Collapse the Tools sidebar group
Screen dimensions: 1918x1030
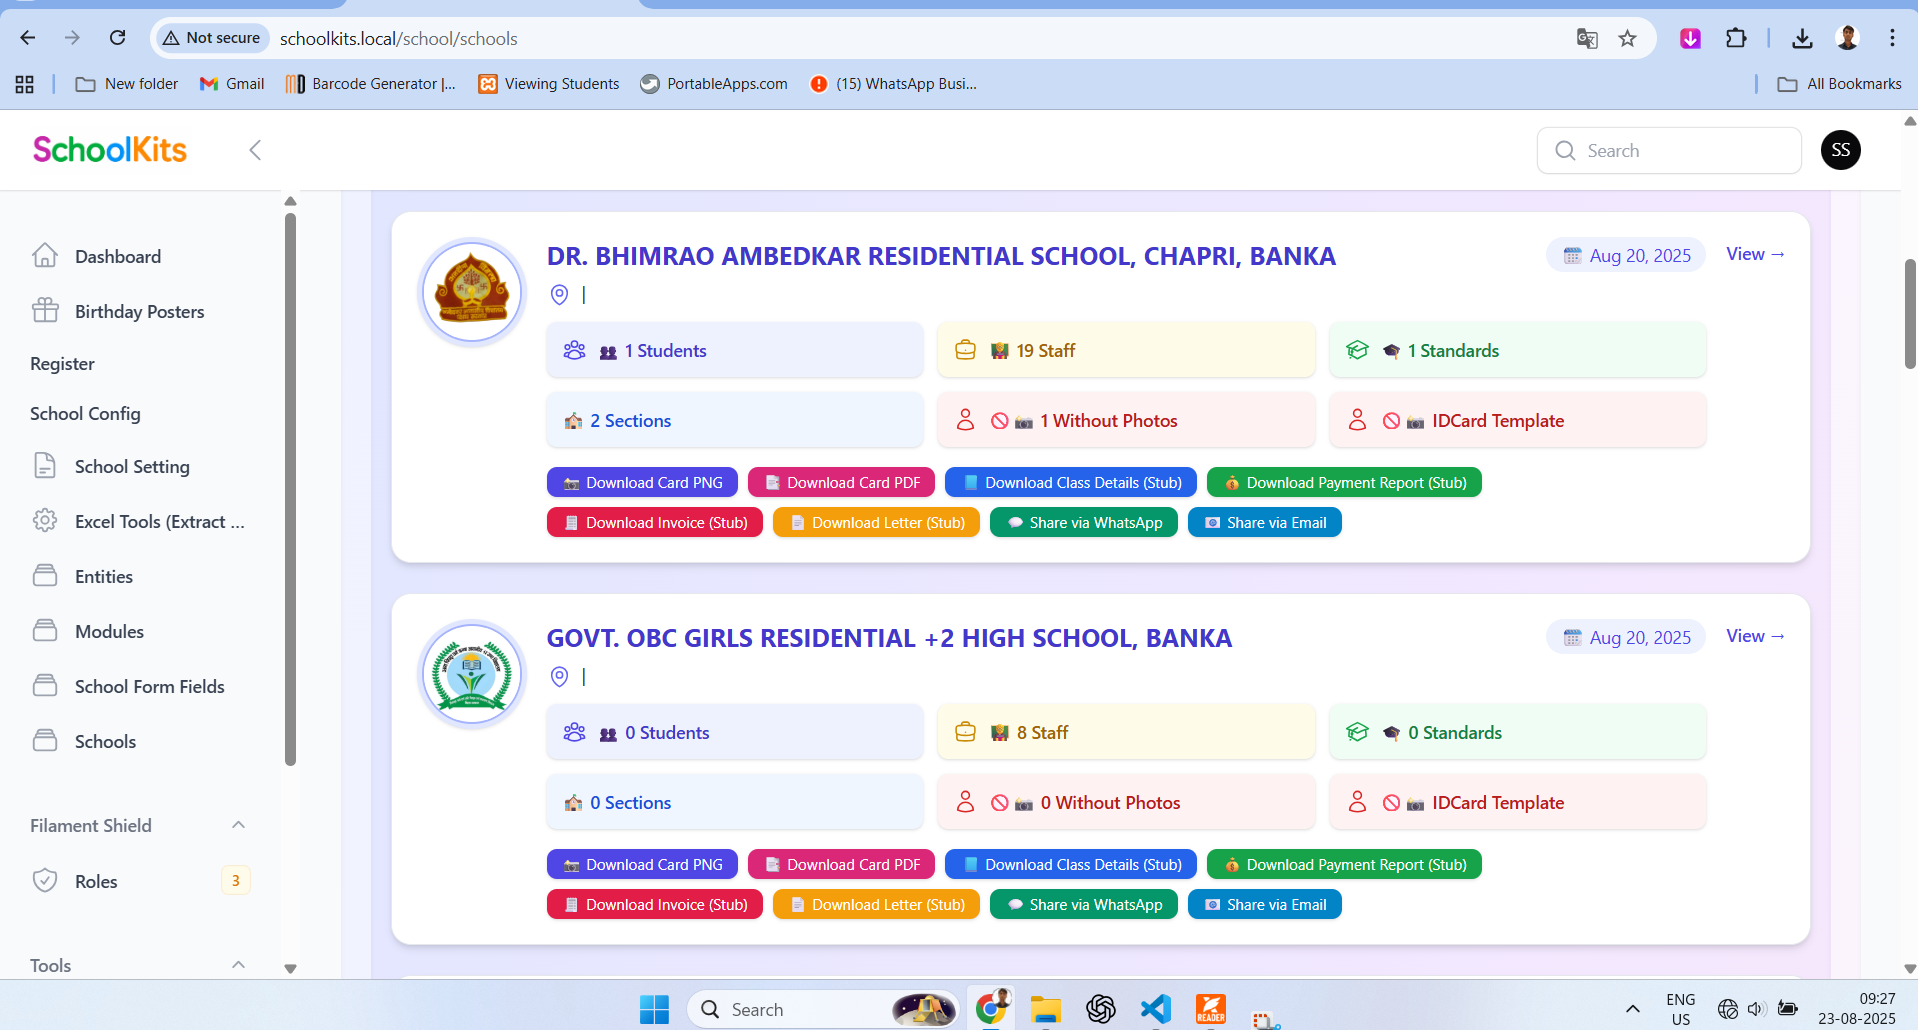click(238, 965)
